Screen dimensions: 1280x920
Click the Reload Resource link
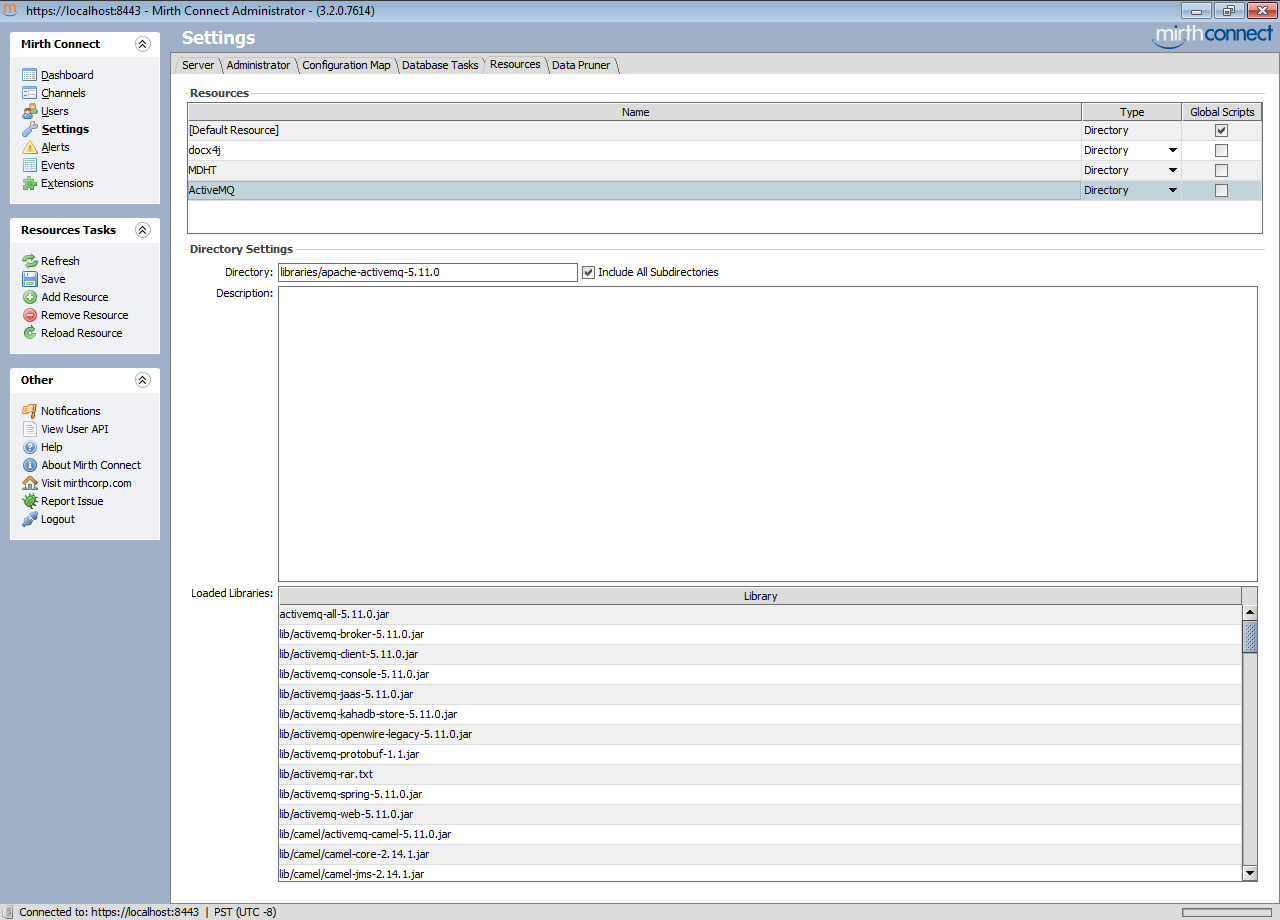coord(82,333)
